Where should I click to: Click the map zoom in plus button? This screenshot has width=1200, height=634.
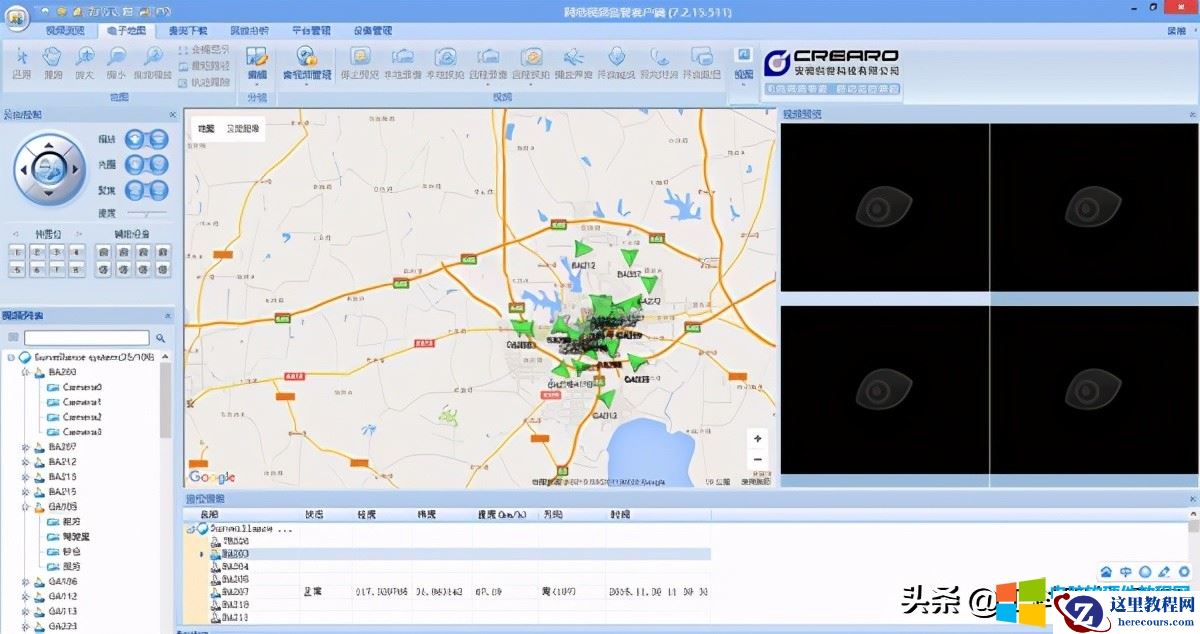point(758,438)
